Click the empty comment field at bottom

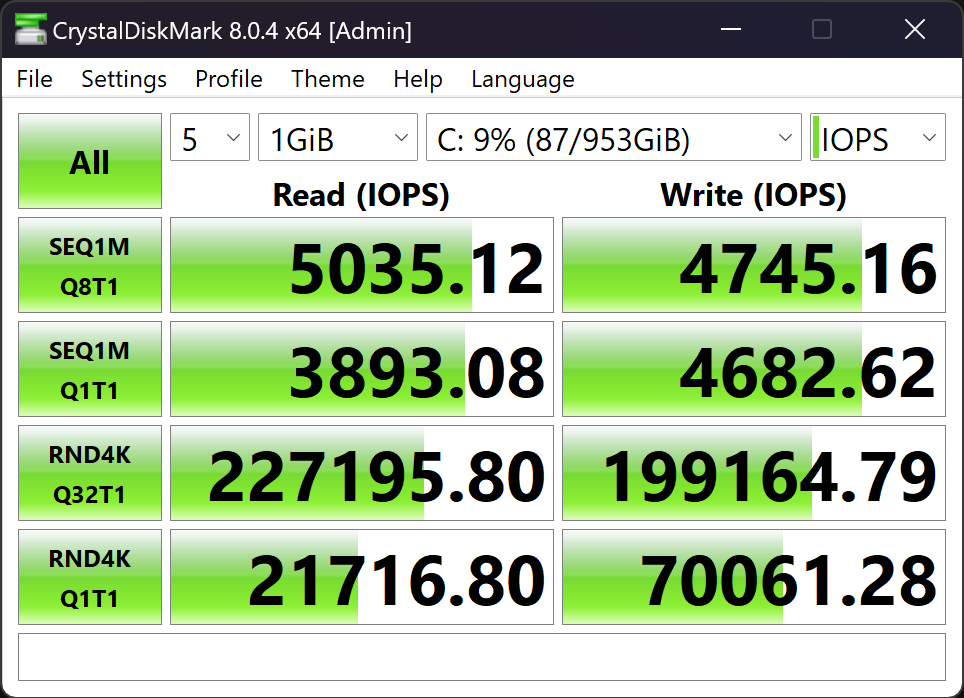point(482,657)
